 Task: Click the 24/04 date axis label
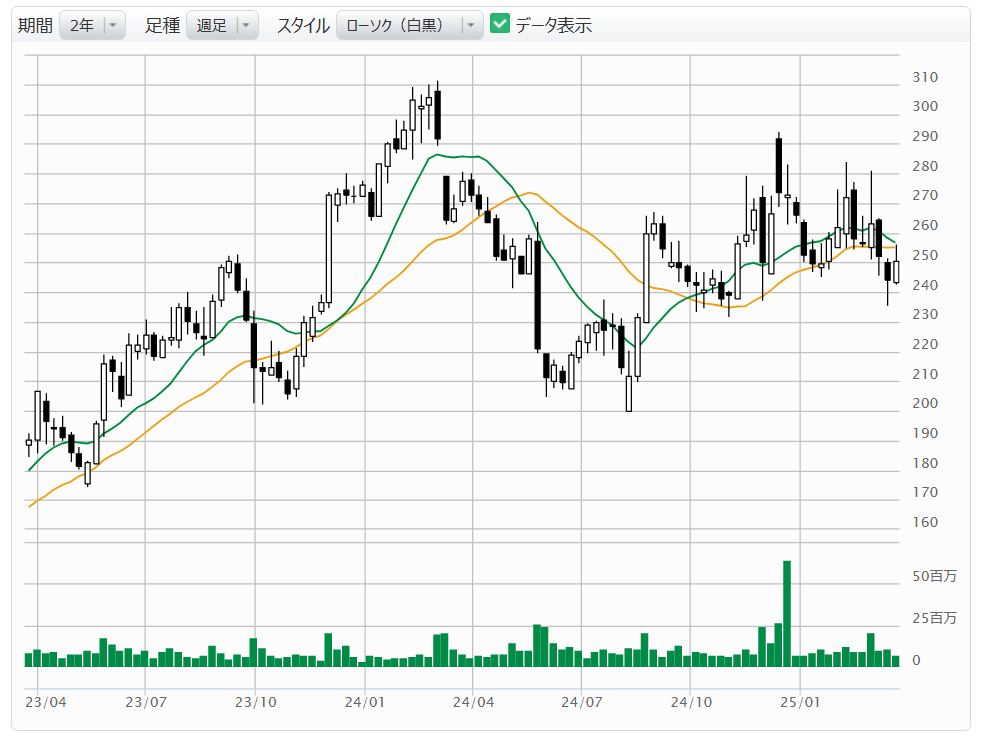[473, 702]
